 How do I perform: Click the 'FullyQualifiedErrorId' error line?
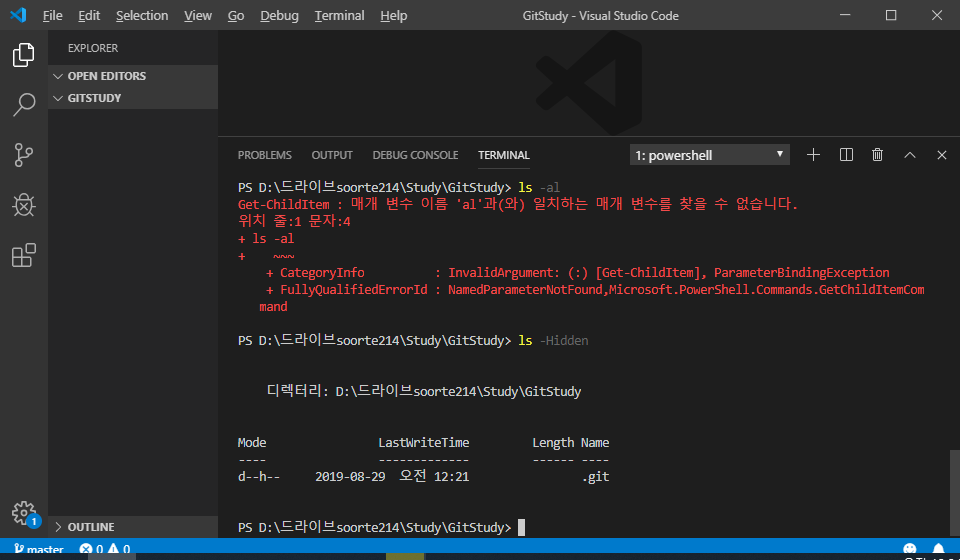tap(595, 289)
